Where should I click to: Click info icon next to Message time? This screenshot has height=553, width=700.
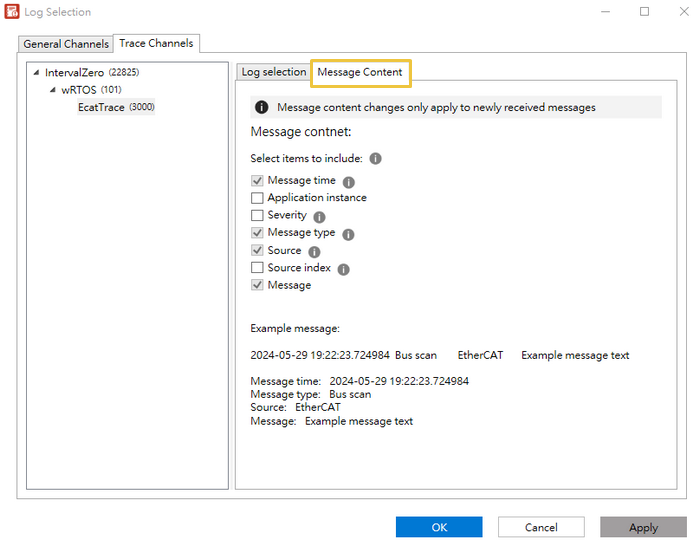pos(349,182)
